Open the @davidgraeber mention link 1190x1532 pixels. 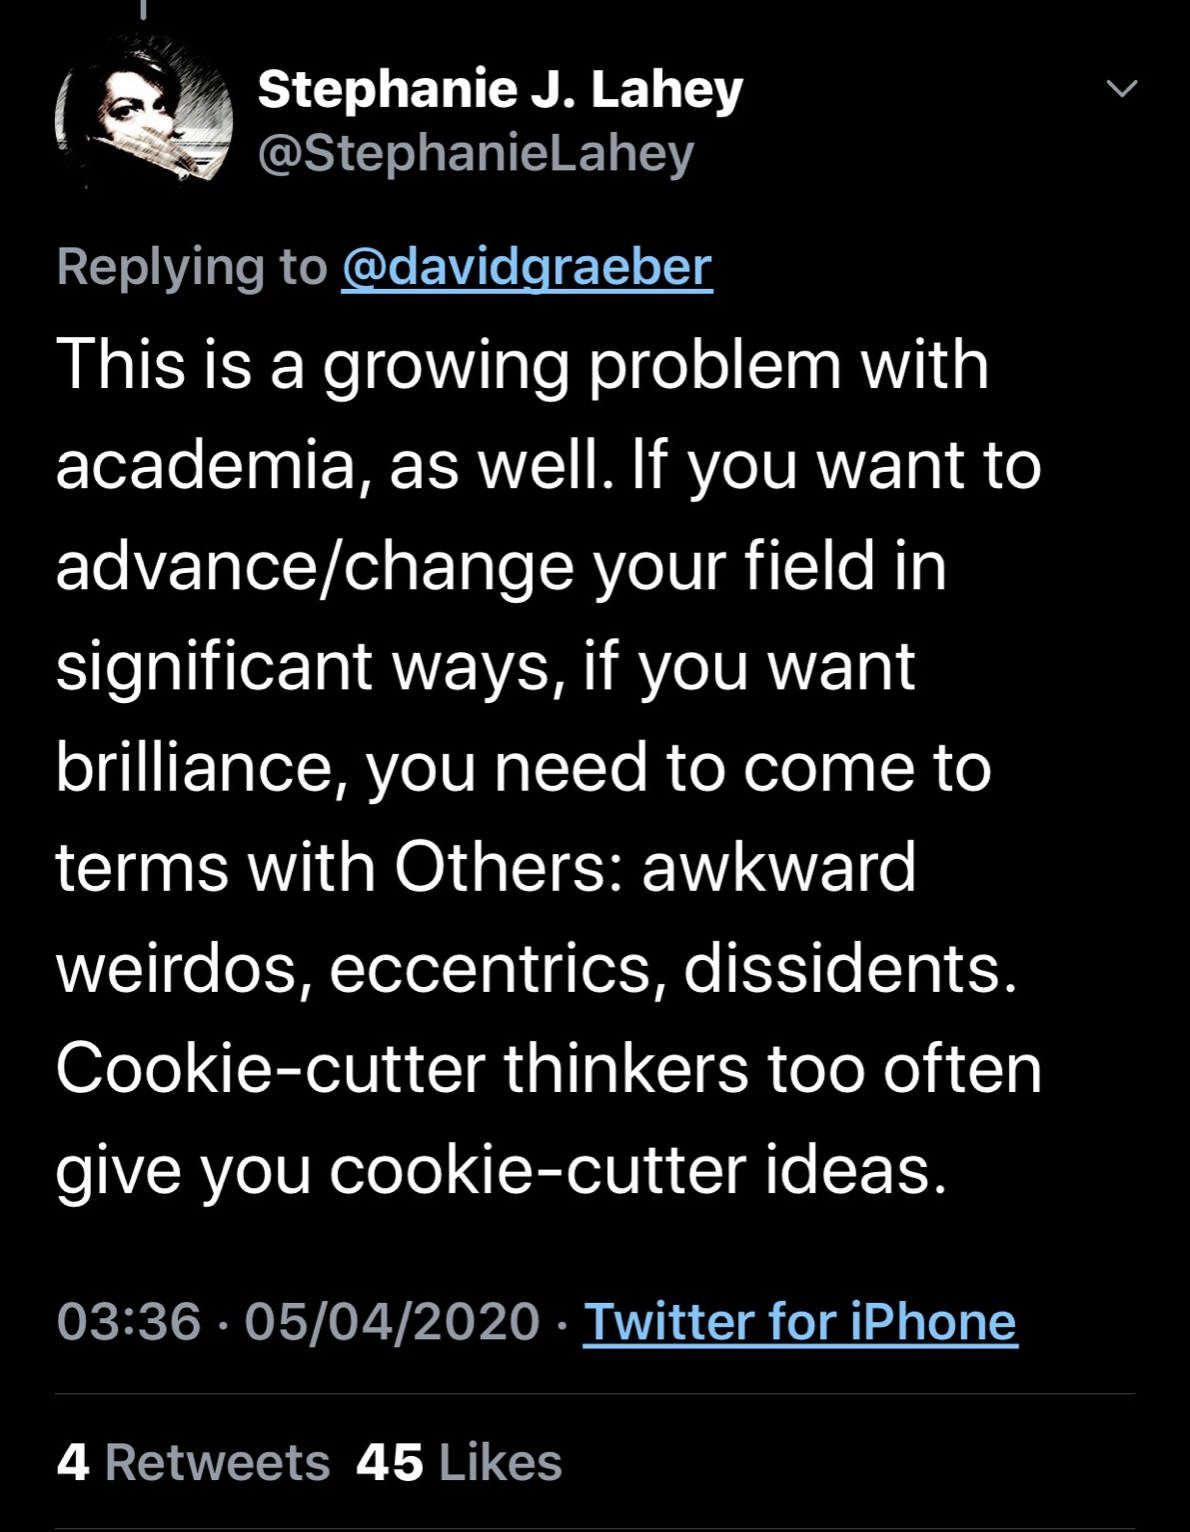[526, 267]
